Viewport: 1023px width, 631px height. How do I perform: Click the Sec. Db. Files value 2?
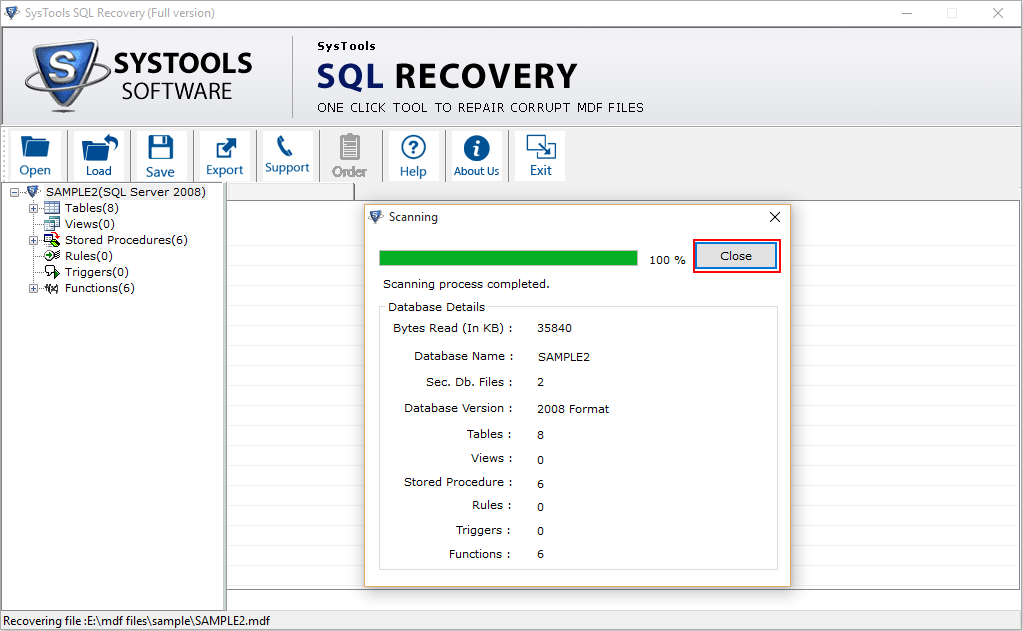click(x=540, y=382)
